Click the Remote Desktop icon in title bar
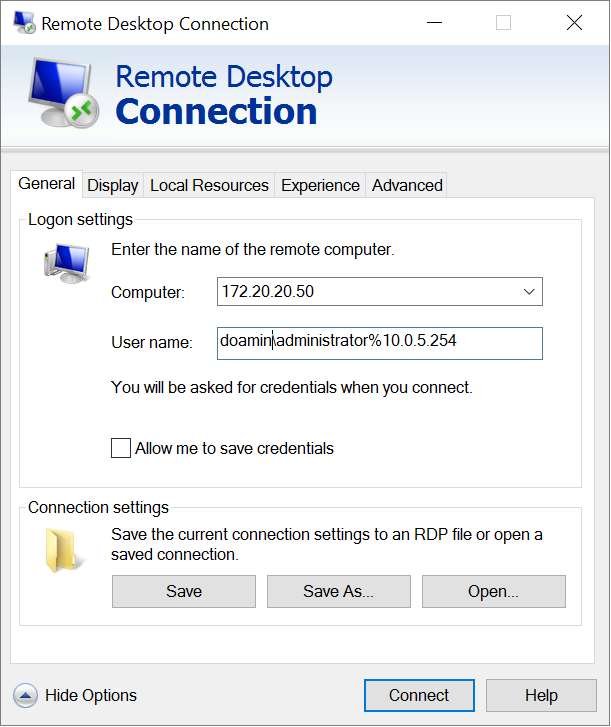This screenshot has height=727, width=611. 24,23
